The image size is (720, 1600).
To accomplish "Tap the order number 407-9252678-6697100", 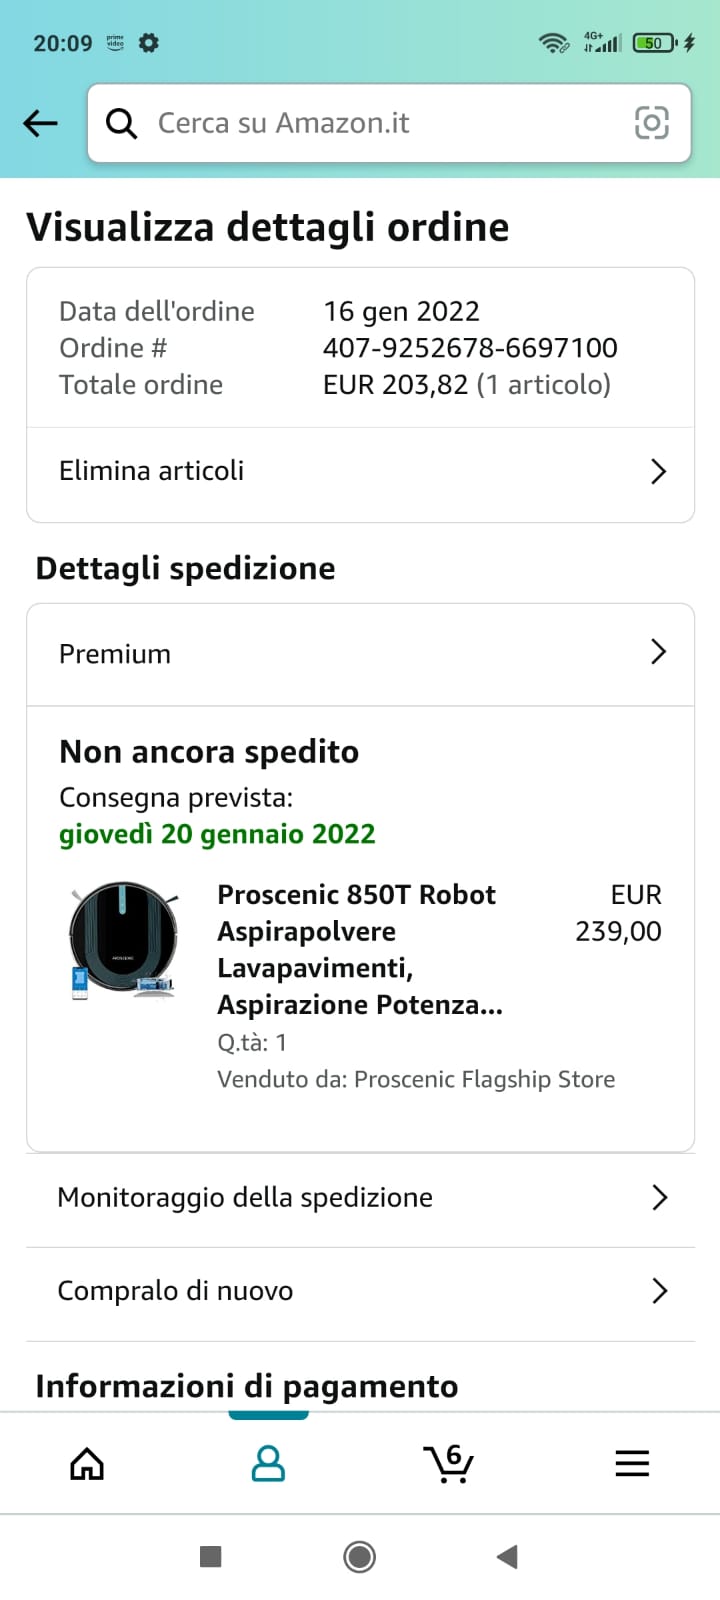I will tap(470, 348).
